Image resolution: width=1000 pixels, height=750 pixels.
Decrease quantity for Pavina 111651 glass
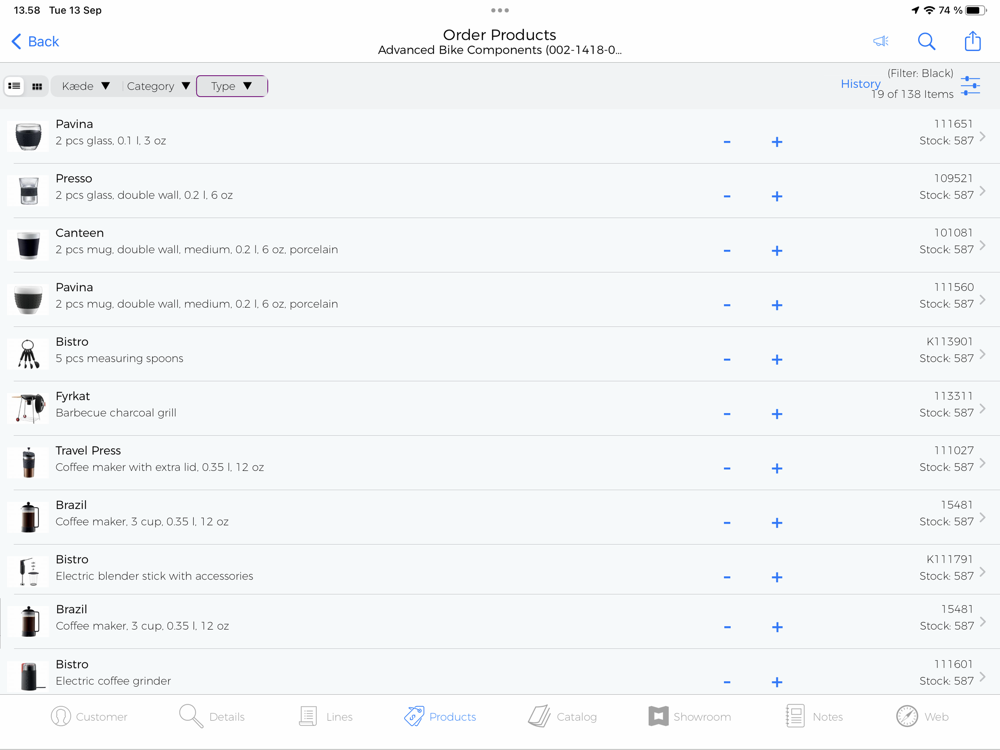pos(727,142)
